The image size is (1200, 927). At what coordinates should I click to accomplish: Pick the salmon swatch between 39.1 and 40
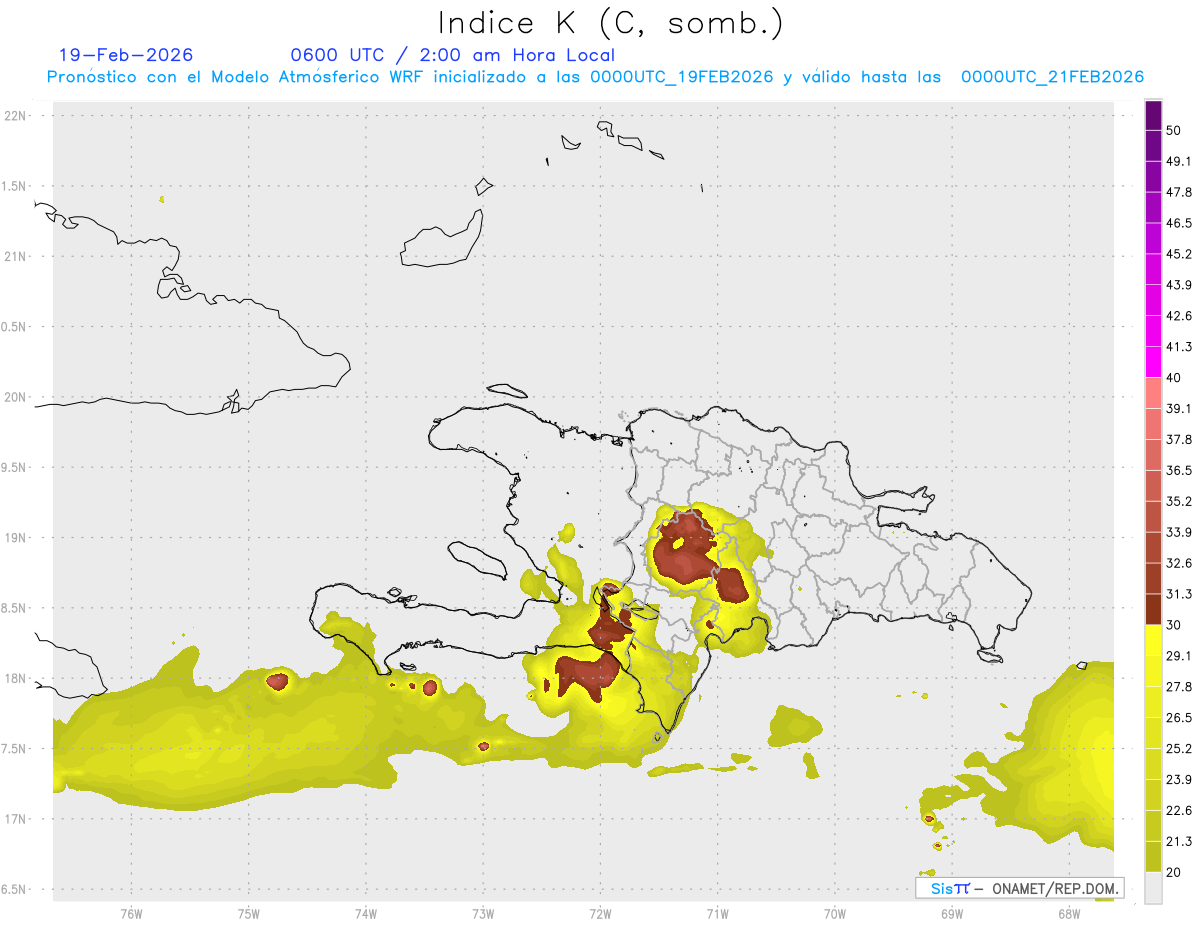(x=1153, y=393)
